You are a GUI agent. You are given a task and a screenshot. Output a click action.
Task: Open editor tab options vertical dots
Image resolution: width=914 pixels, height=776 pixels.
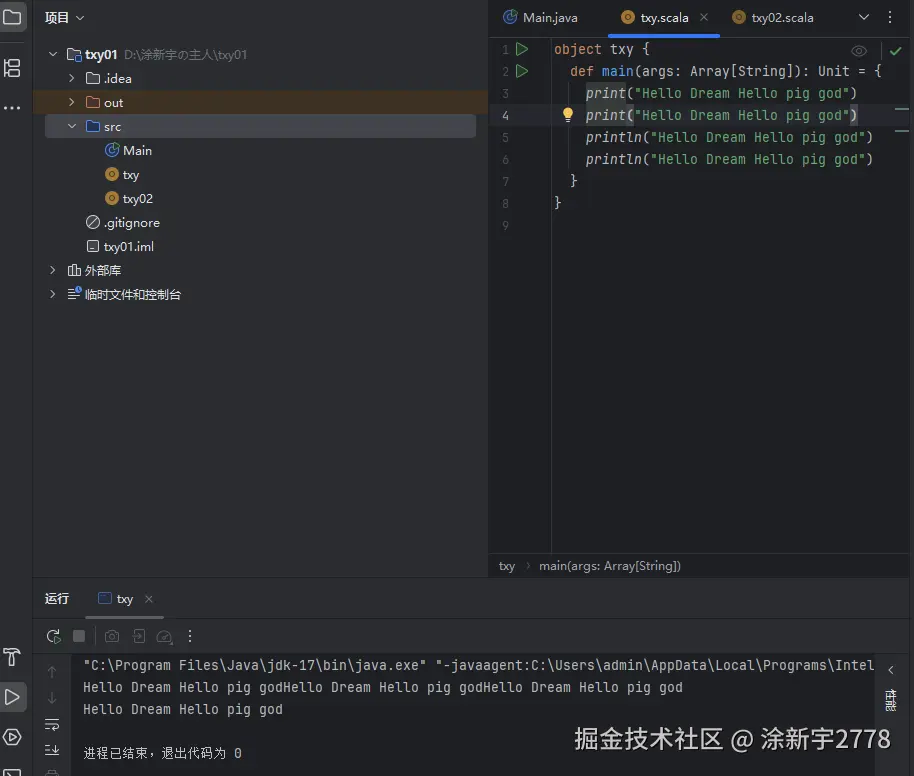coord(890,17)
